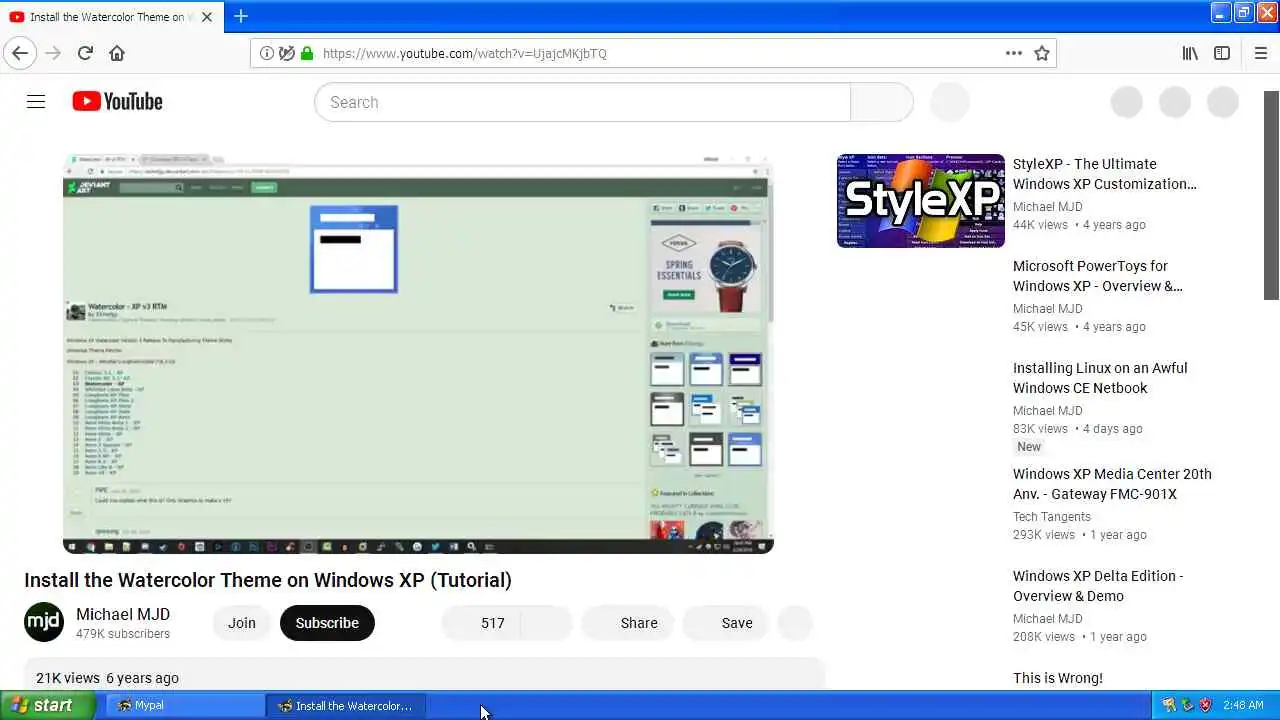Play the Watercolor theme tutorial video
The image size is (1280, 720).
418,353
